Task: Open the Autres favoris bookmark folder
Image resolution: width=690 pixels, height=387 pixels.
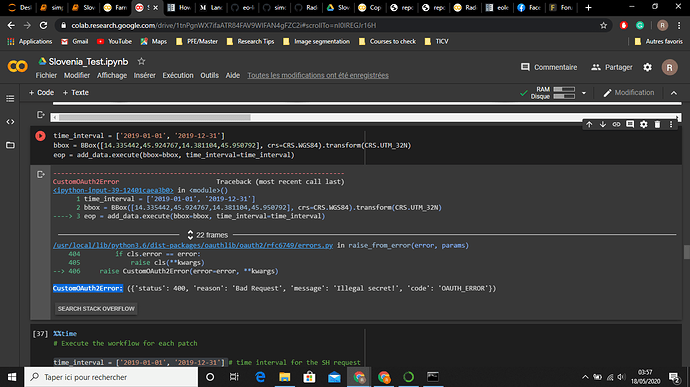Action: (x=658, y=41)
